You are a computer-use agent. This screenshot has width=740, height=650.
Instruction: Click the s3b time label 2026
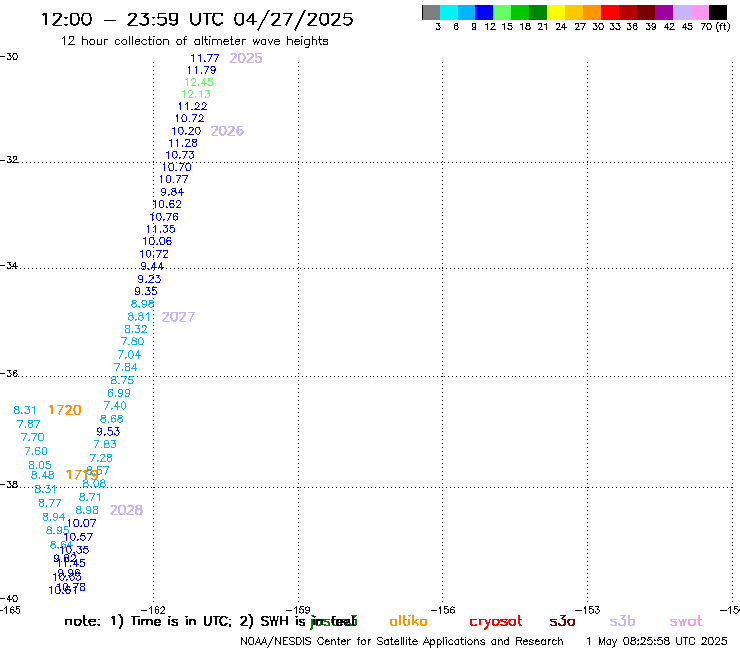227,131
